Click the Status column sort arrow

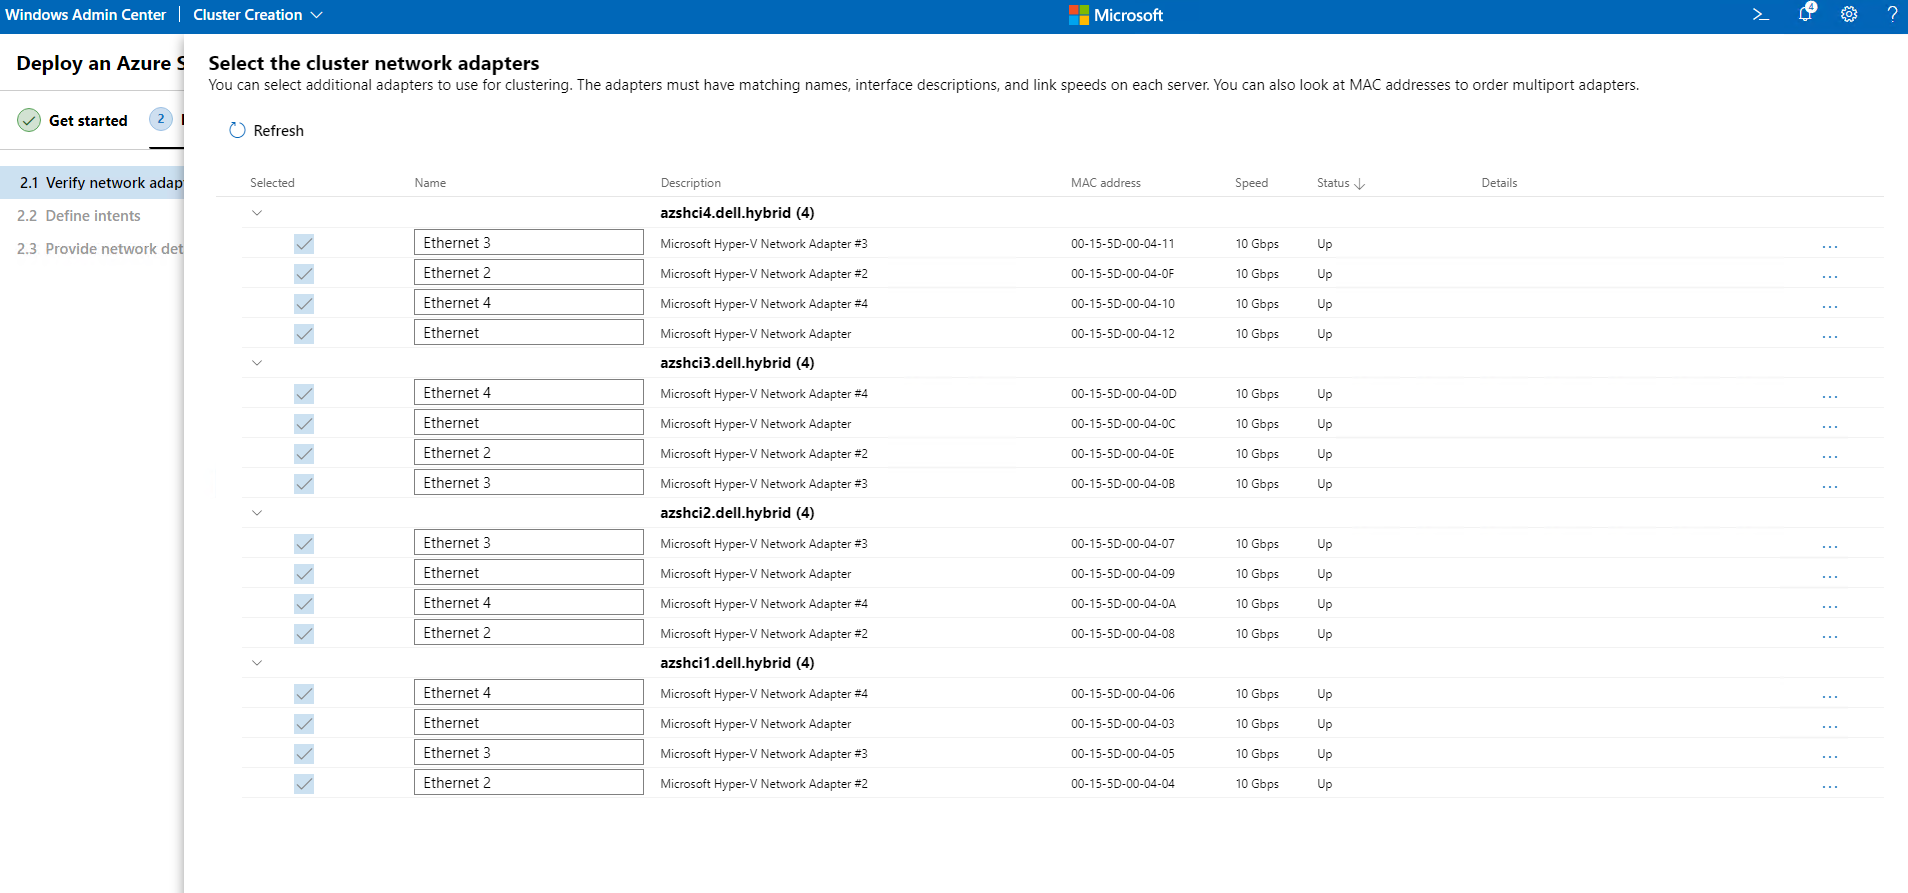click(x=1359, y=184)
